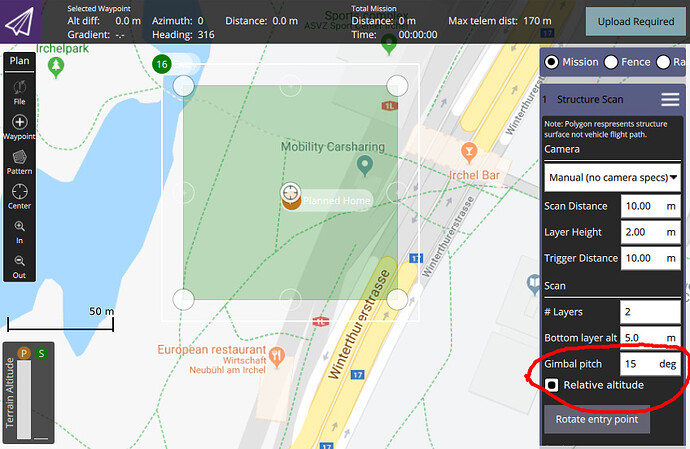The image size is (690, 449).
Task: Select the Fence radio button
Action: (x=610, y=62)
